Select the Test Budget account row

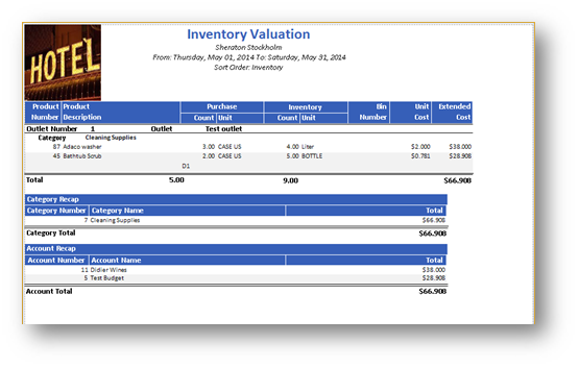pos(236,278)
